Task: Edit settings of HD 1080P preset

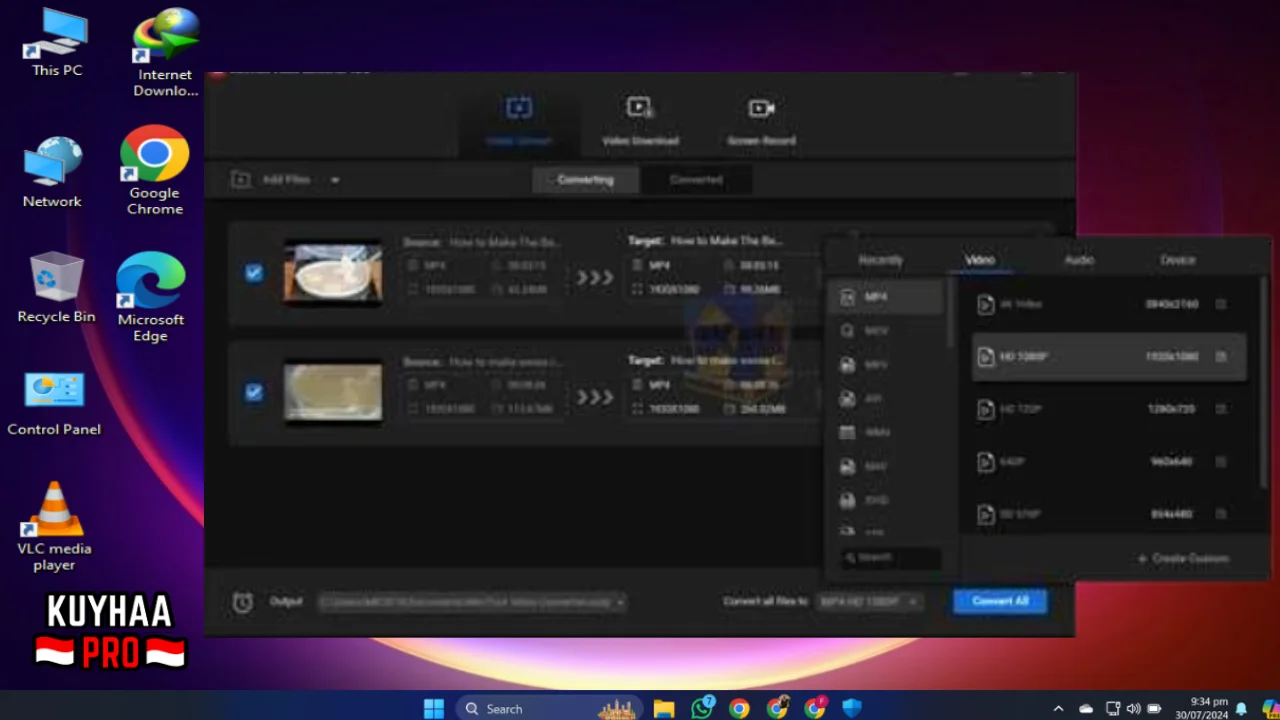Action: coord(1221,357)
